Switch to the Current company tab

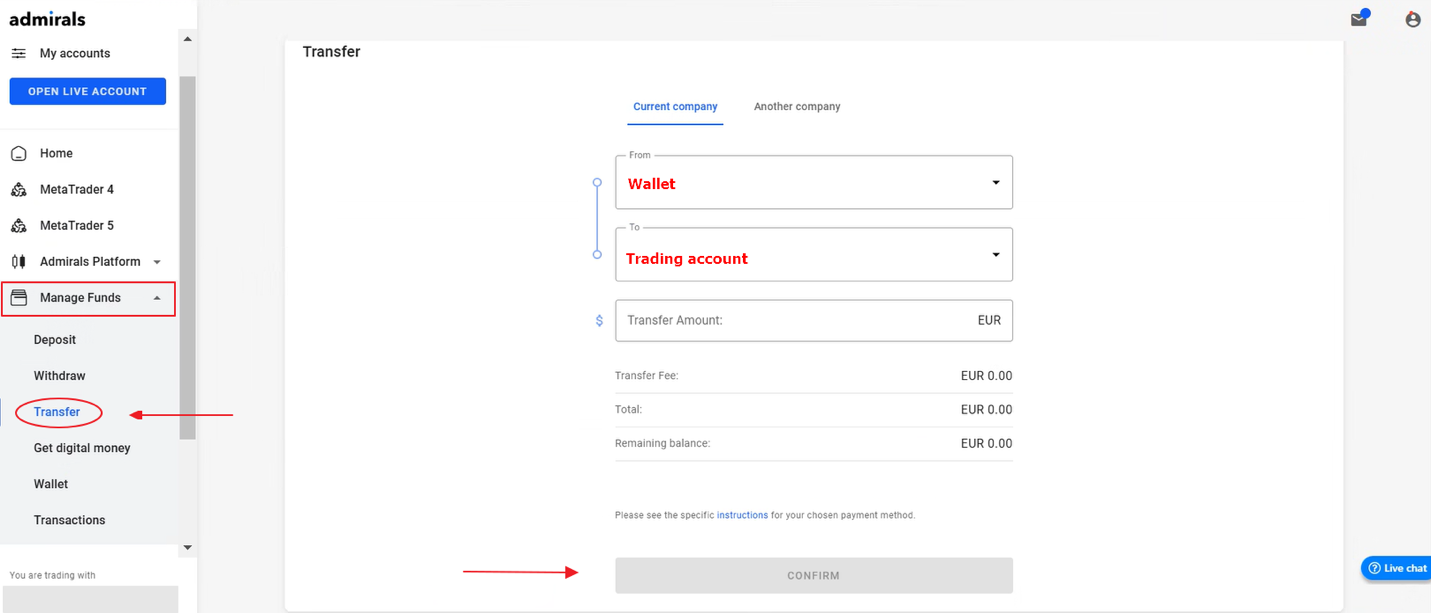675,107
